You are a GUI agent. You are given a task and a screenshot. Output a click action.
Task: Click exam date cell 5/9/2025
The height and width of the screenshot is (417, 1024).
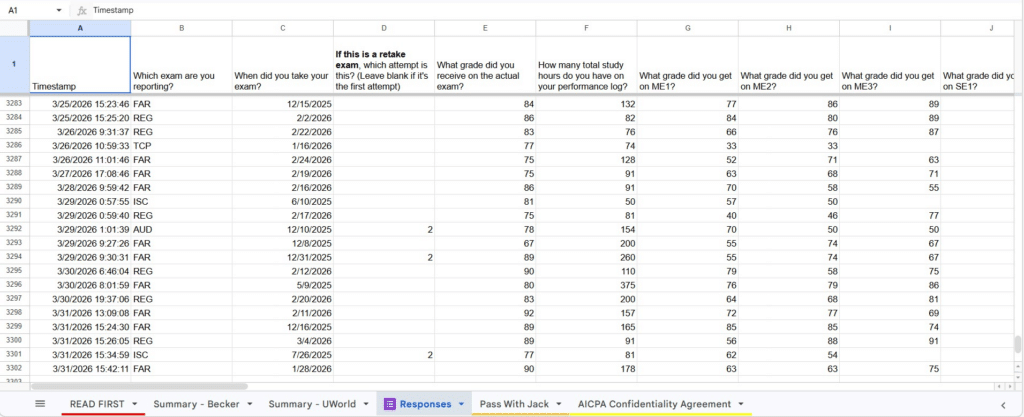pos(282,285)
